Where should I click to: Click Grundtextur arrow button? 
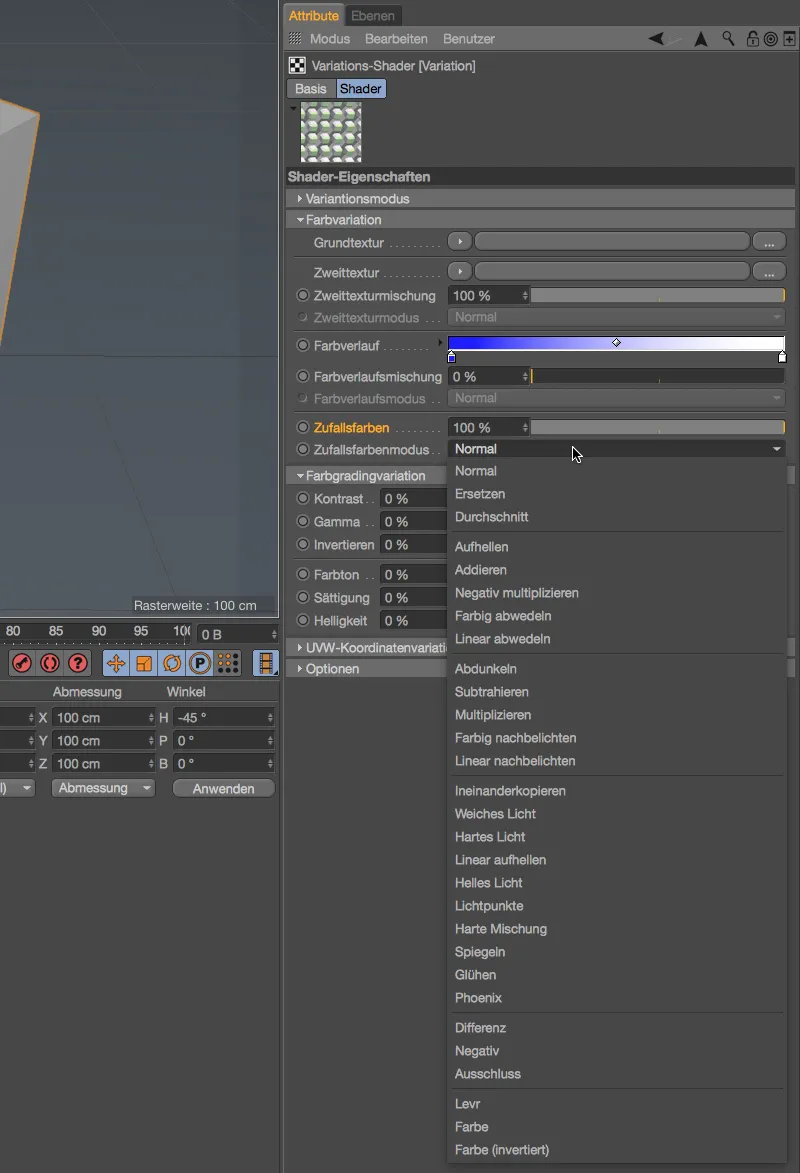(x=459, y=242)
